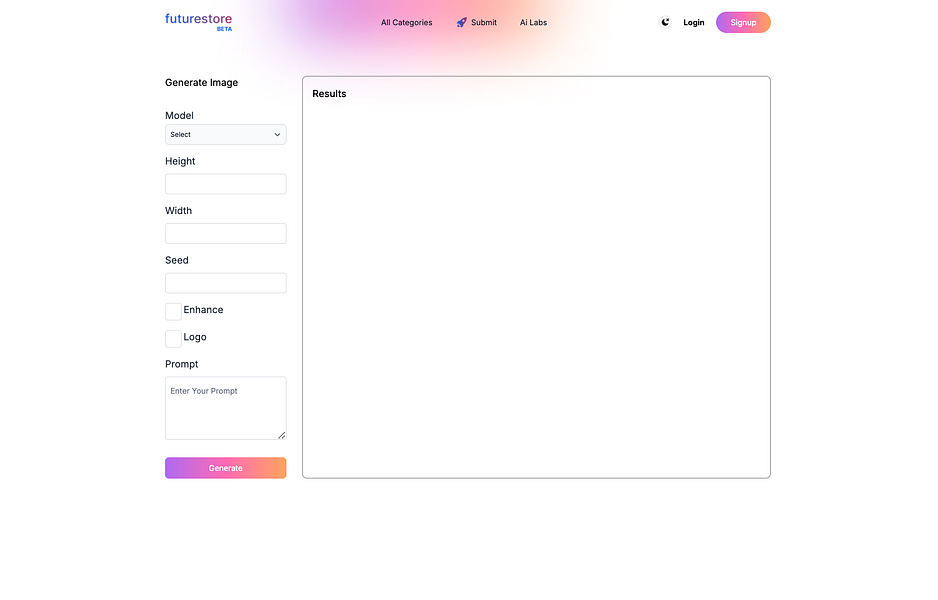Image resolution: width=938 pixels, height=600 pixels.
Task: Click the Login link
Action: [x=693, y=22]
